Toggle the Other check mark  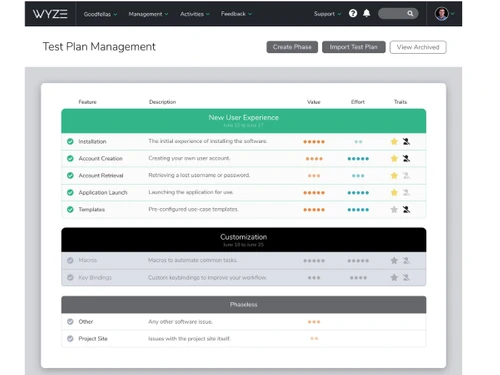[70, 322]
